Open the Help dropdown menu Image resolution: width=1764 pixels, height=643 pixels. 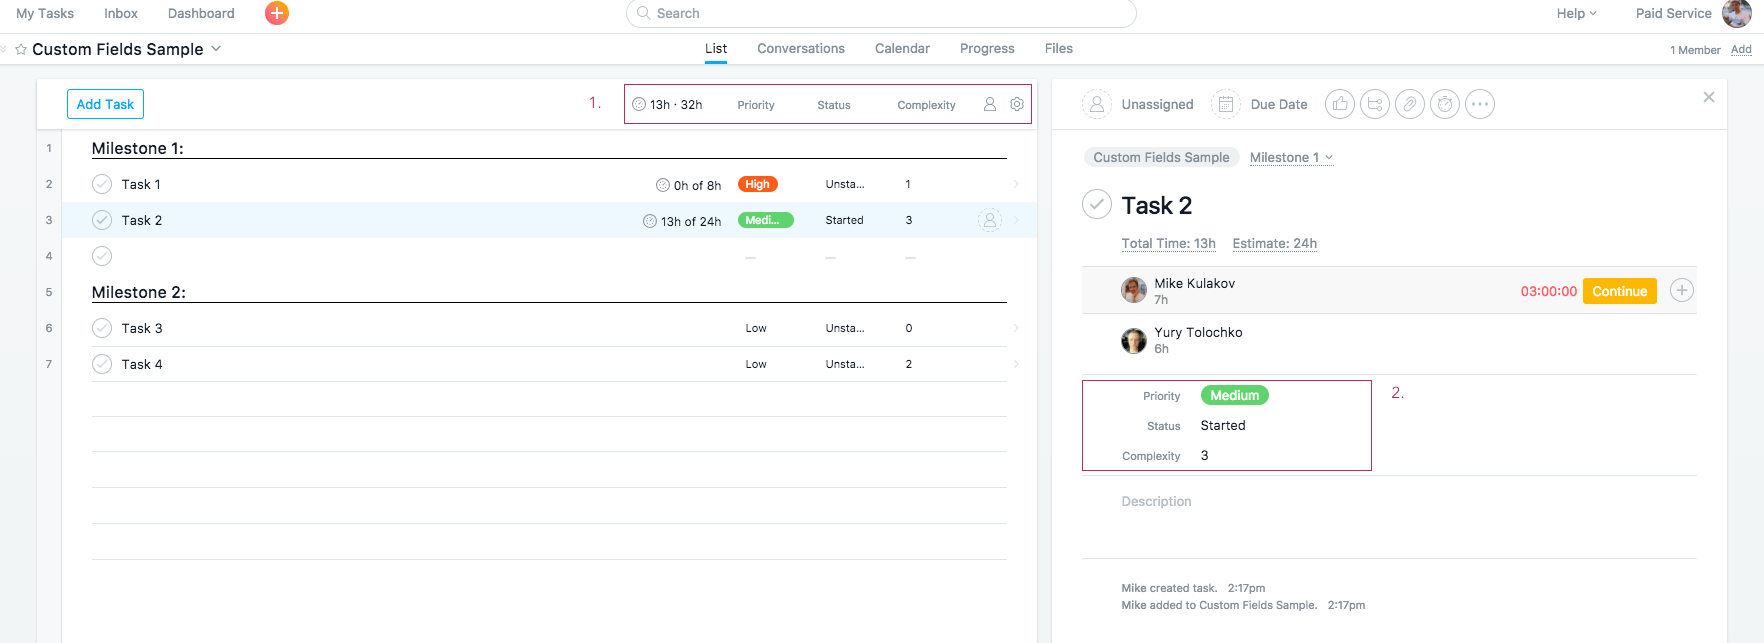coord(1576,13)
